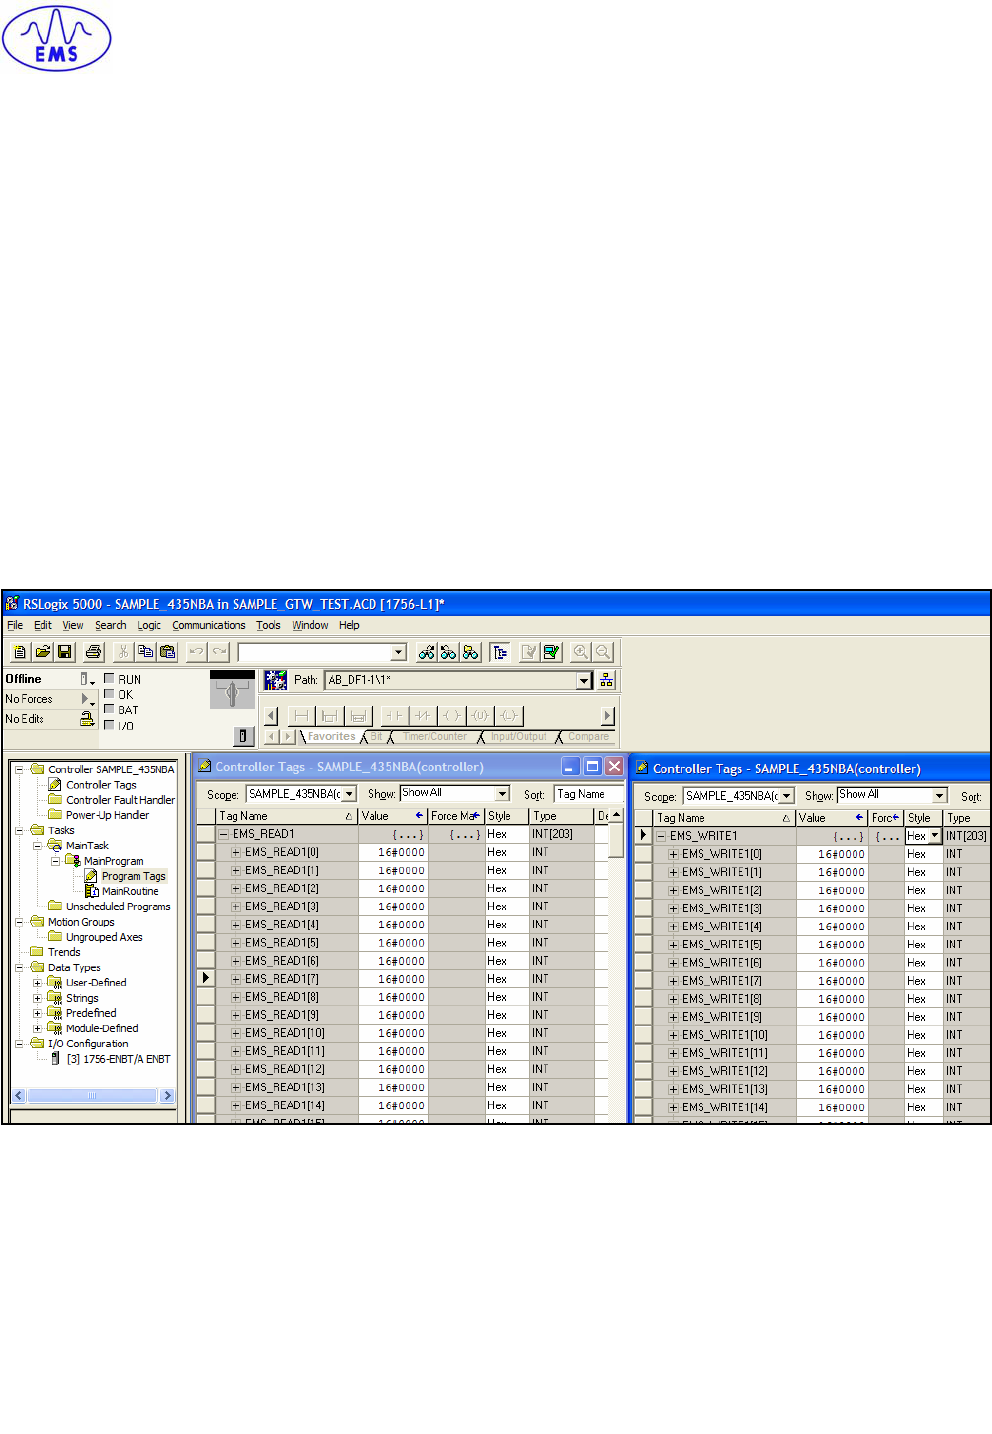992x1434 pixels.
Task: Open Show All dropdown in EMS_WRITE1 window
Action: click(x=939, y=796)
